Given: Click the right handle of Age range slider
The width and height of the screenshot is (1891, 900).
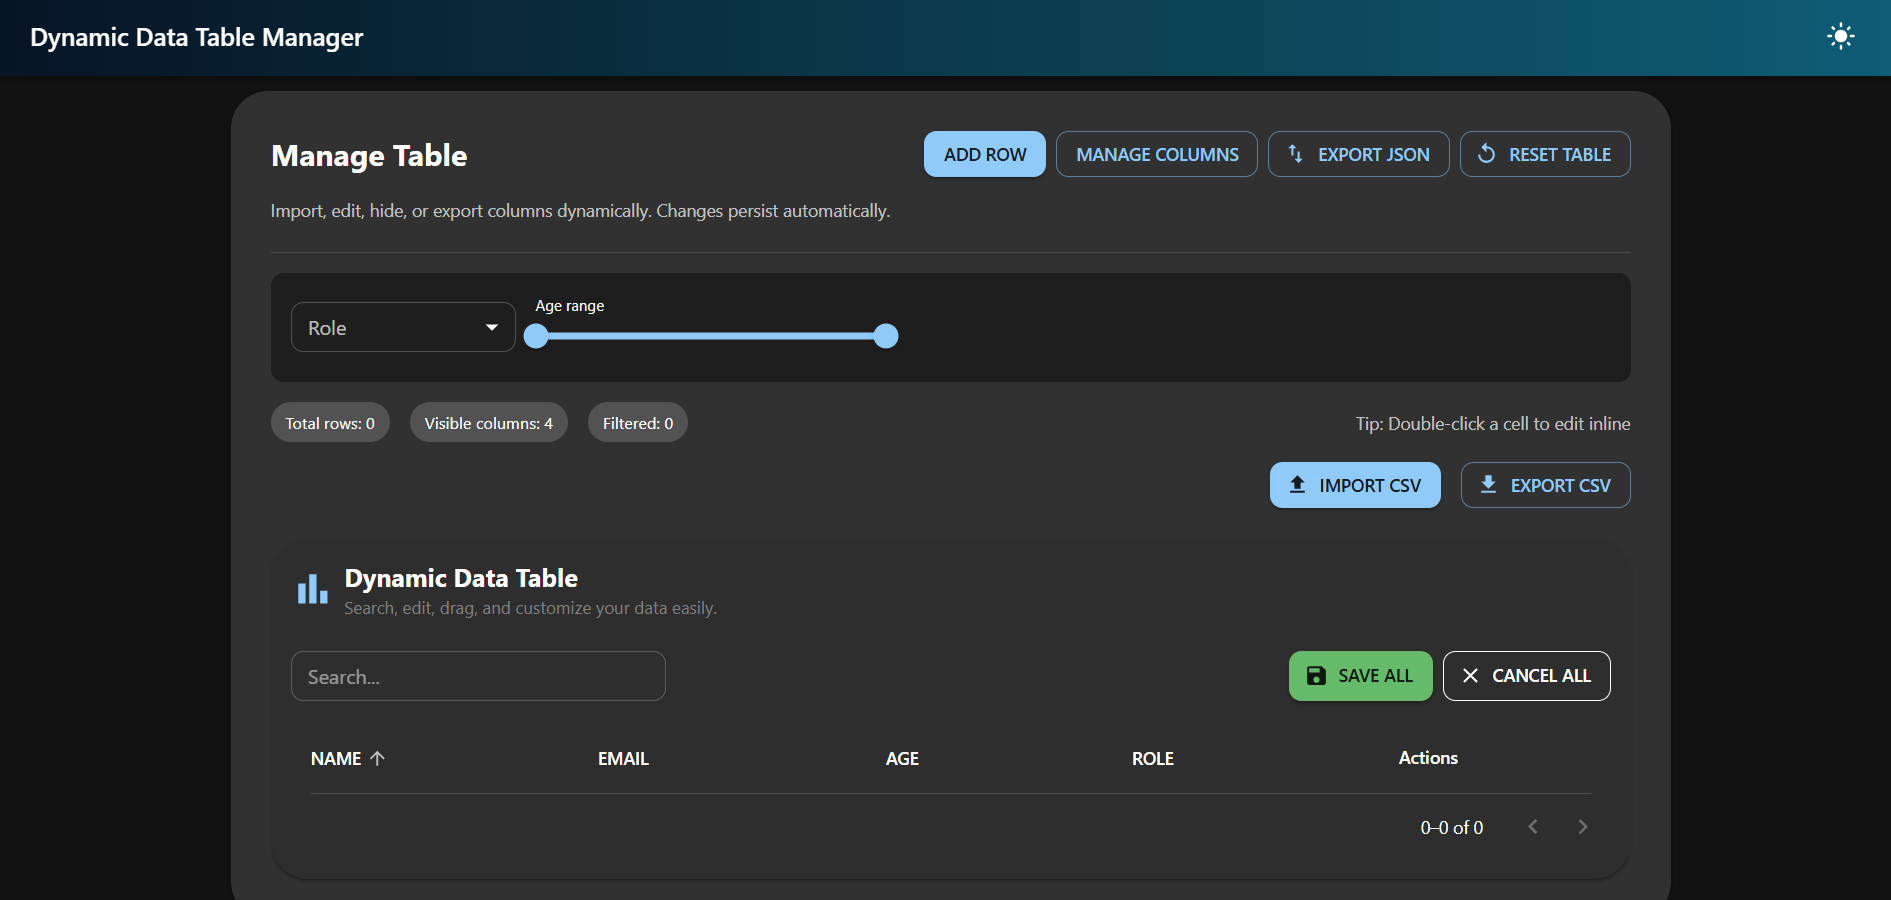Looking at the screenshot, I should (886, 337).
